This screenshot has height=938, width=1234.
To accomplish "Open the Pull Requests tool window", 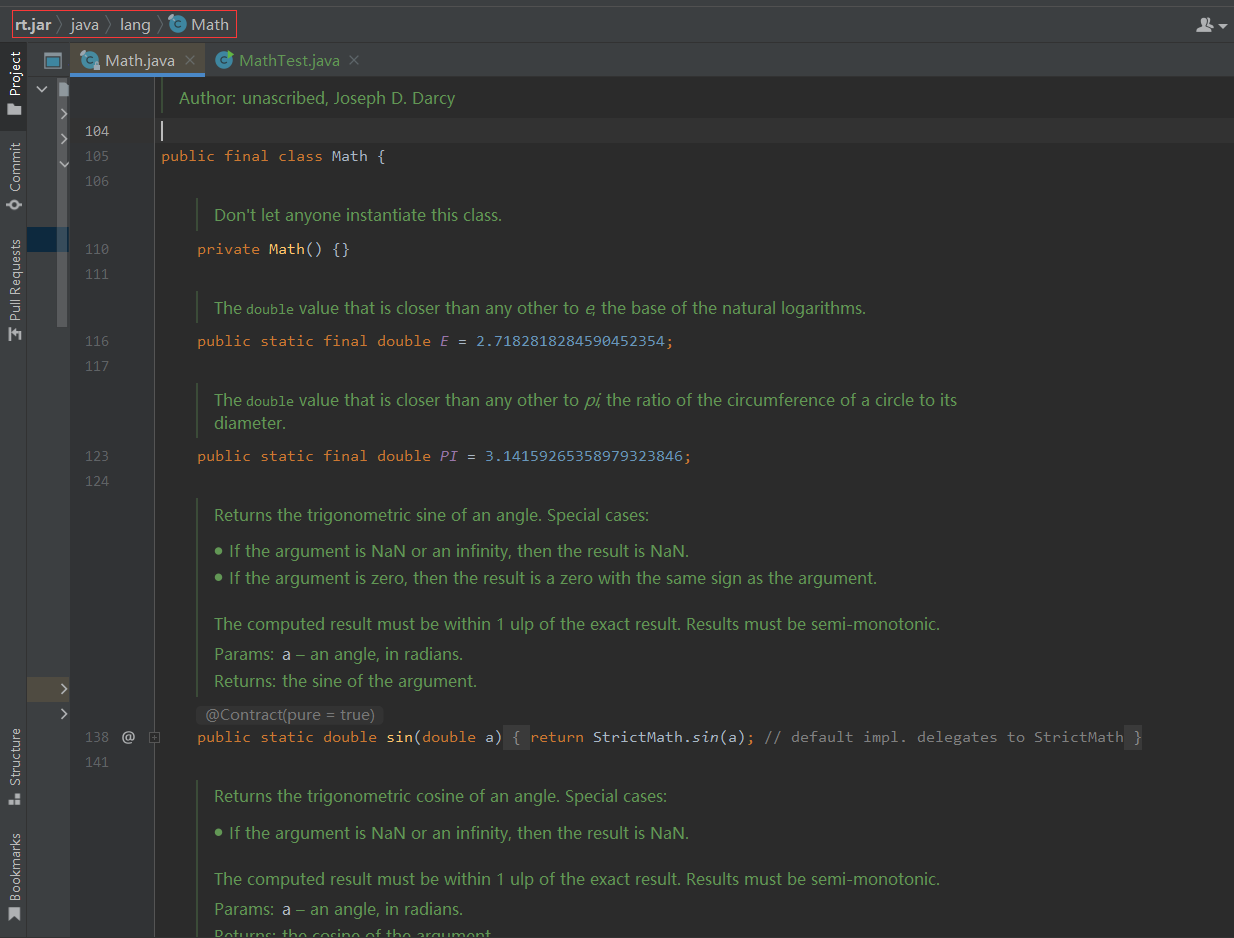I will 14,290.
